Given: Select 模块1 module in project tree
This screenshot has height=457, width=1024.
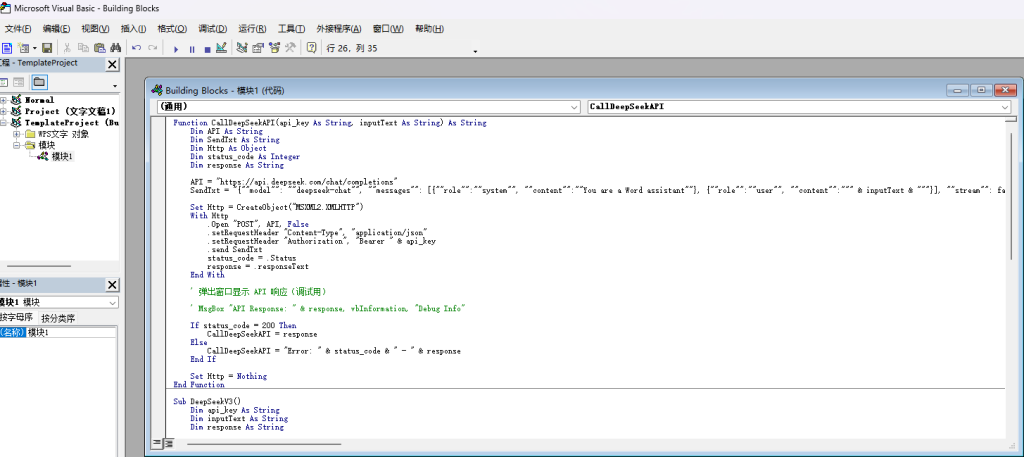Looking at the screenshot, I should click(63, 157).
